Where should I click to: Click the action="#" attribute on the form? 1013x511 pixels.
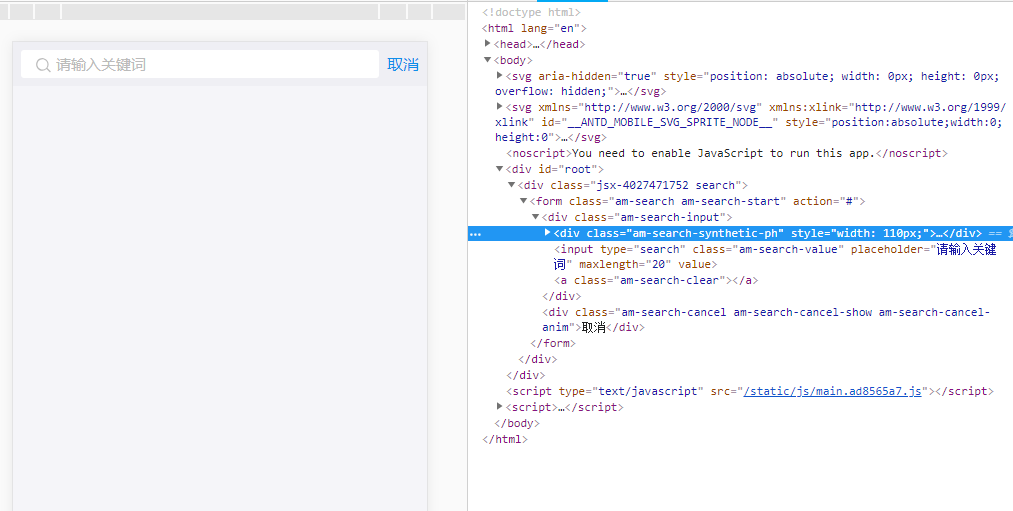pos(826,201)
